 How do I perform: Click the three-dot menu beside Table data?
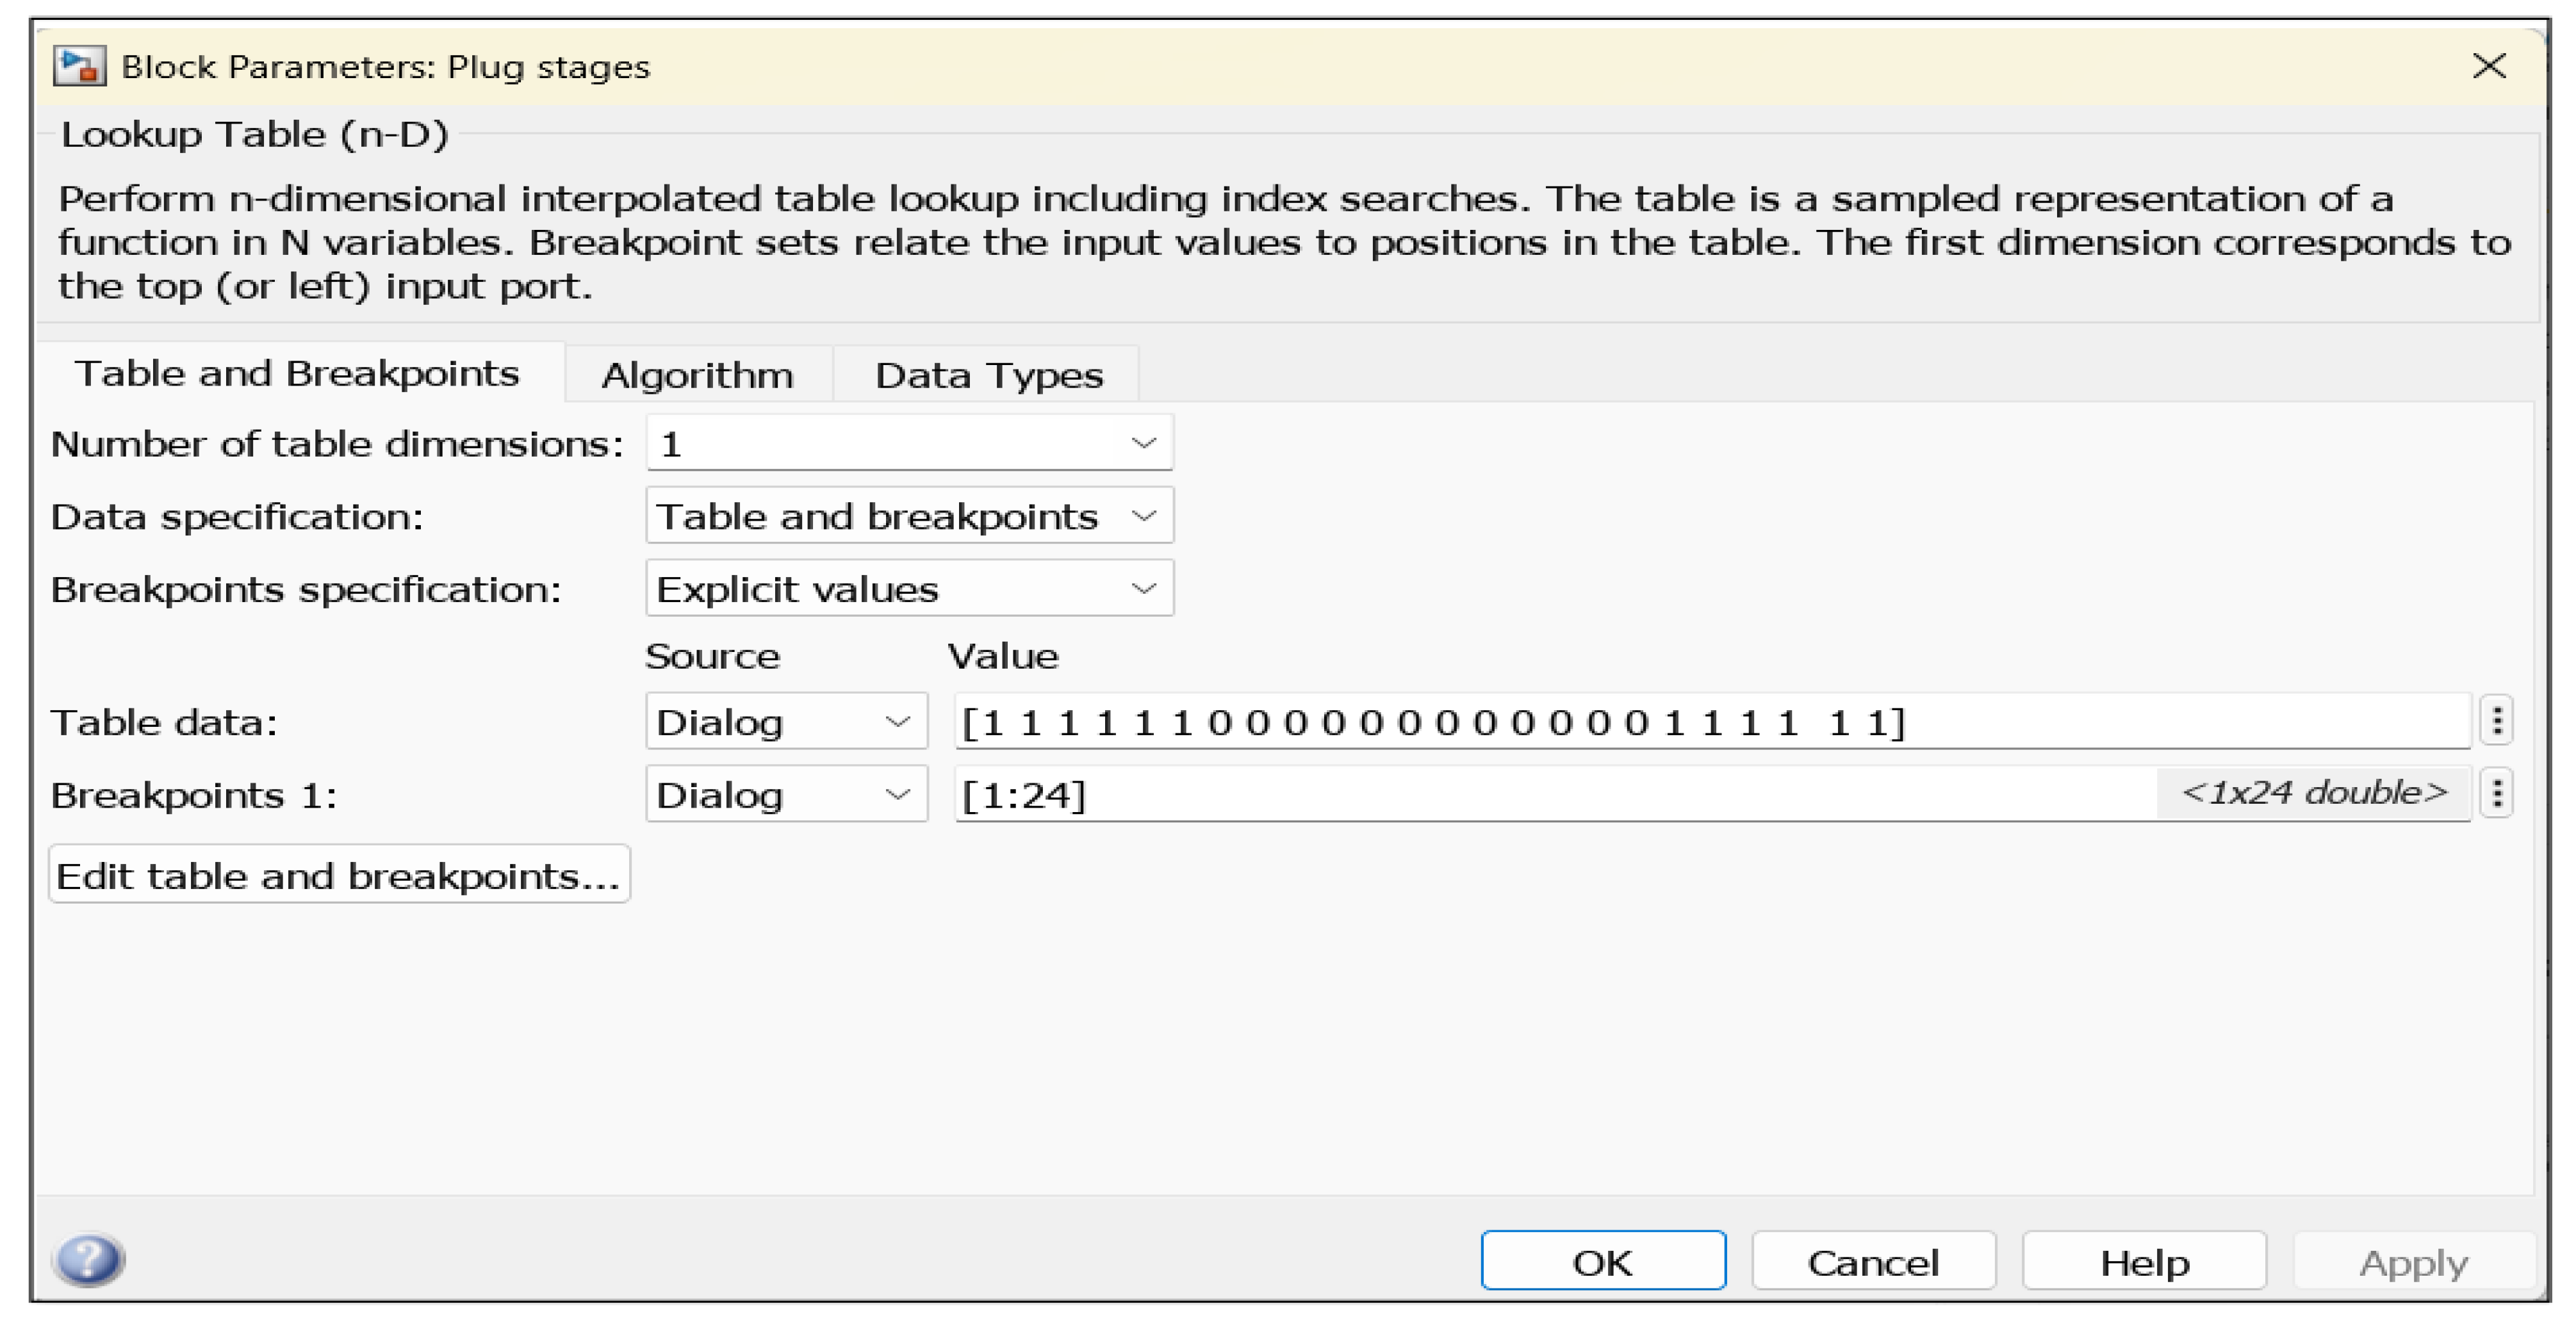point(2497,721)
